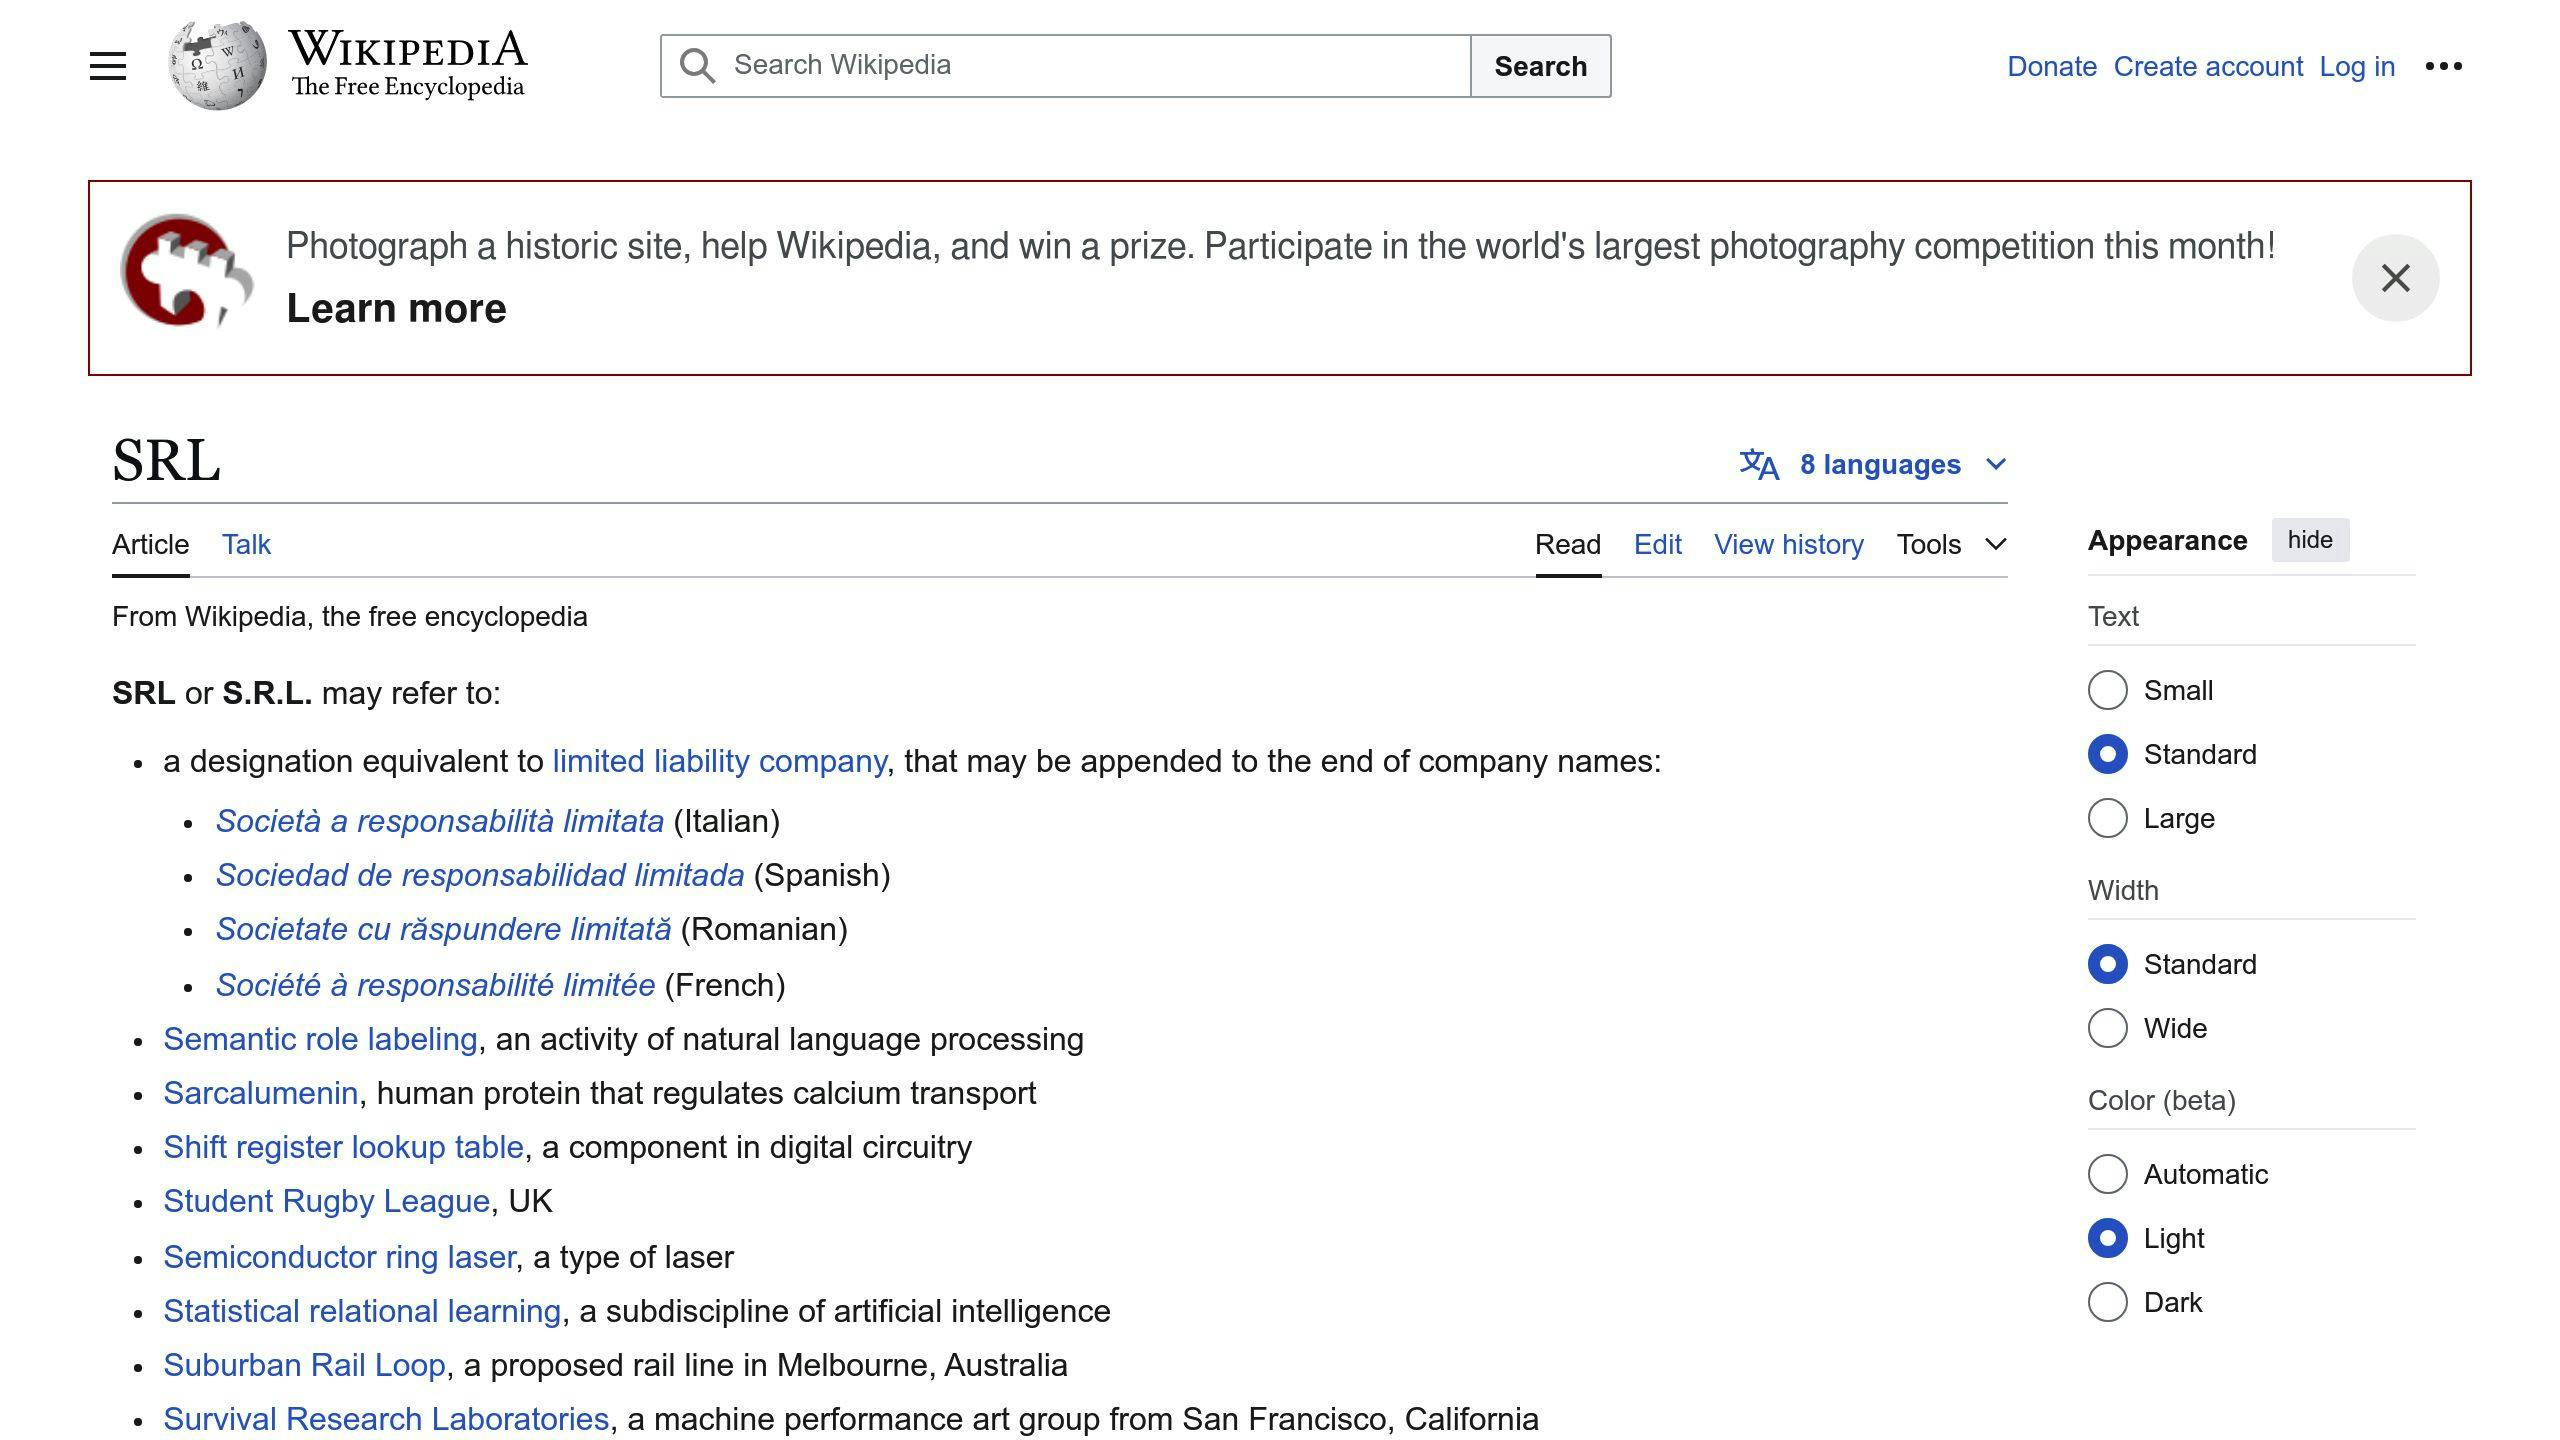This screenshot has height=1440, width=2560.
Task: Select Small text size
Action: (2107, 690)
